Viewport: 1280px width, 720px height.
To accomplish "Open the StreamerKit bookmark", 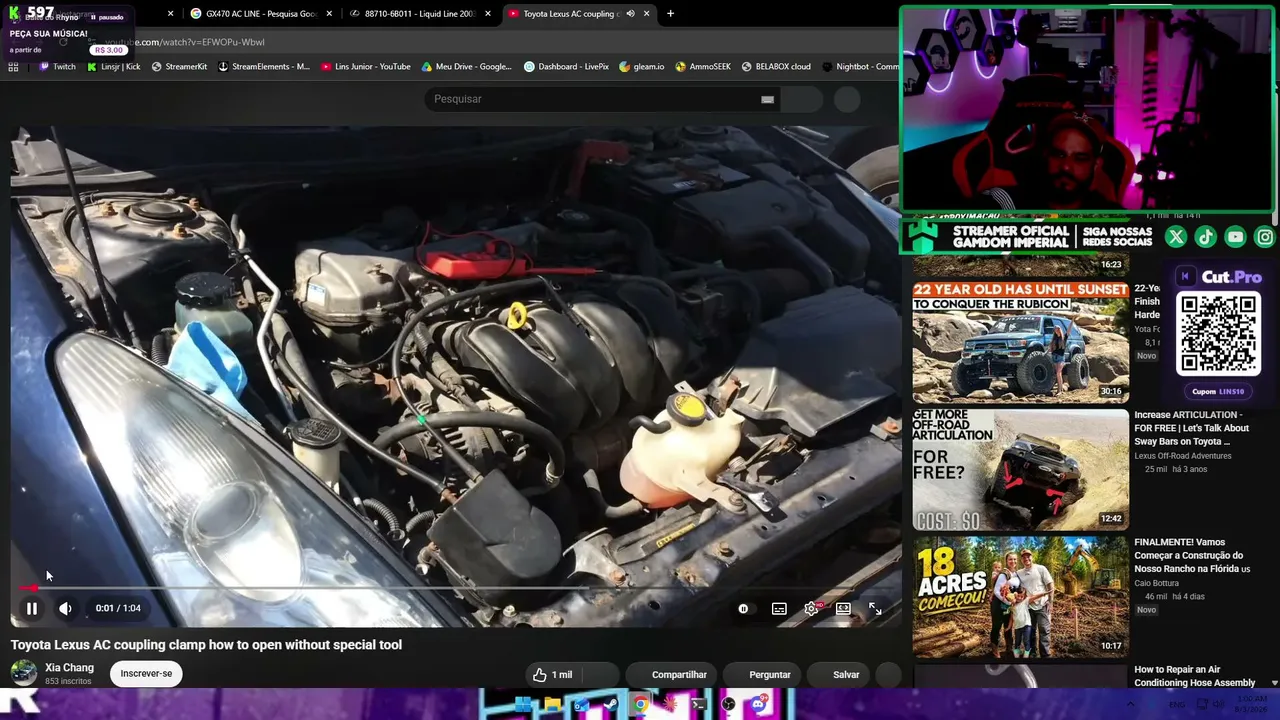I will point(179,67).
